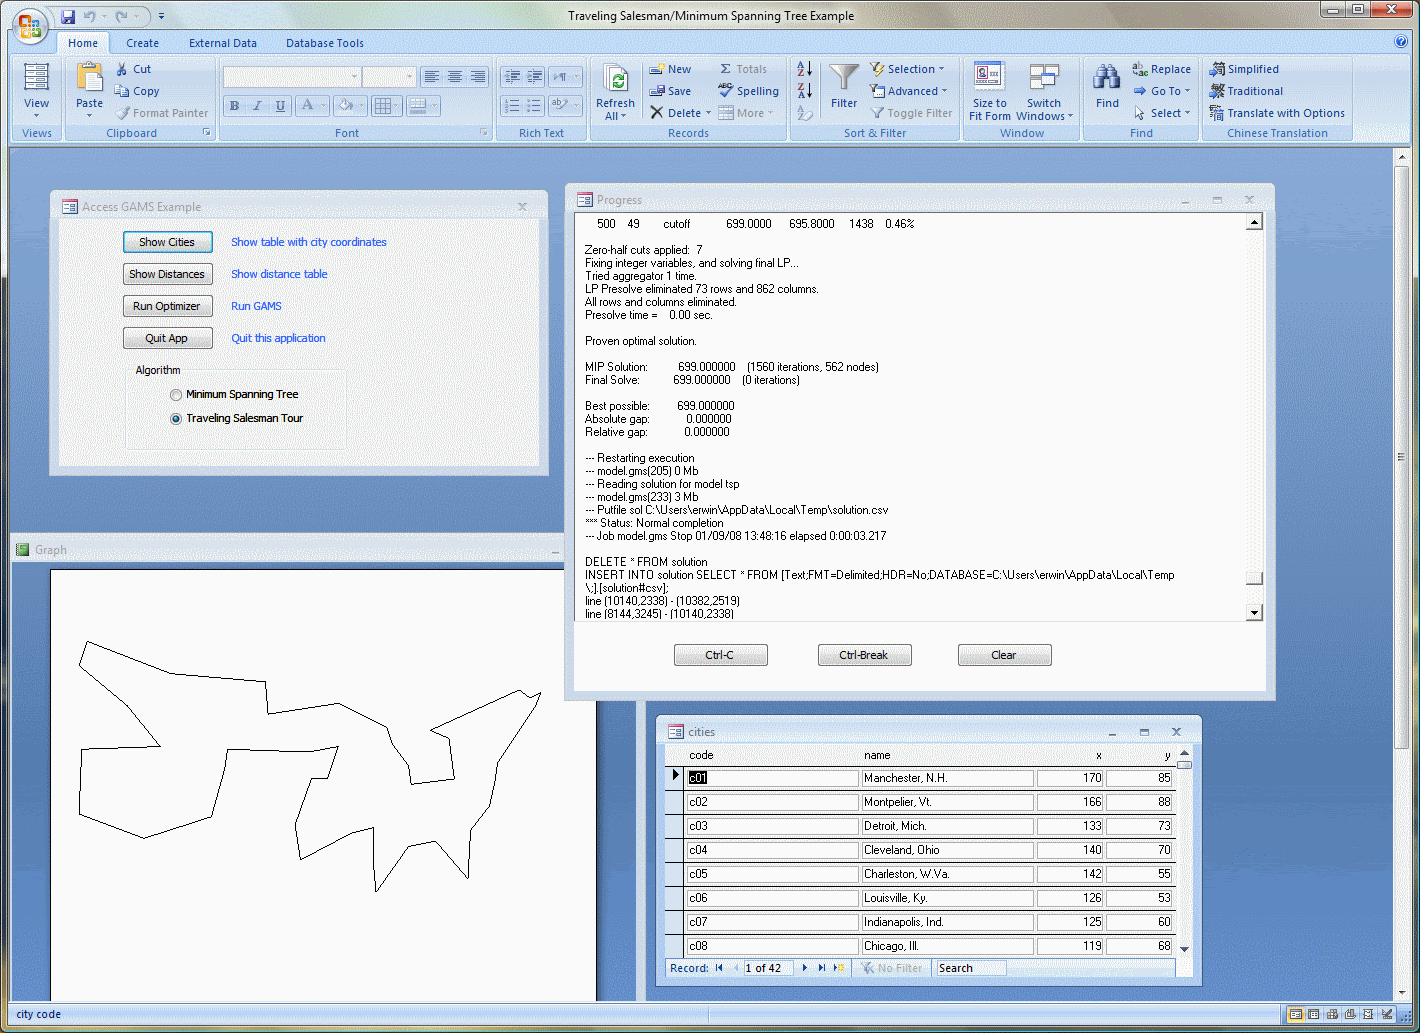Save the current record

pyautogui.click(x=670, y=91)
